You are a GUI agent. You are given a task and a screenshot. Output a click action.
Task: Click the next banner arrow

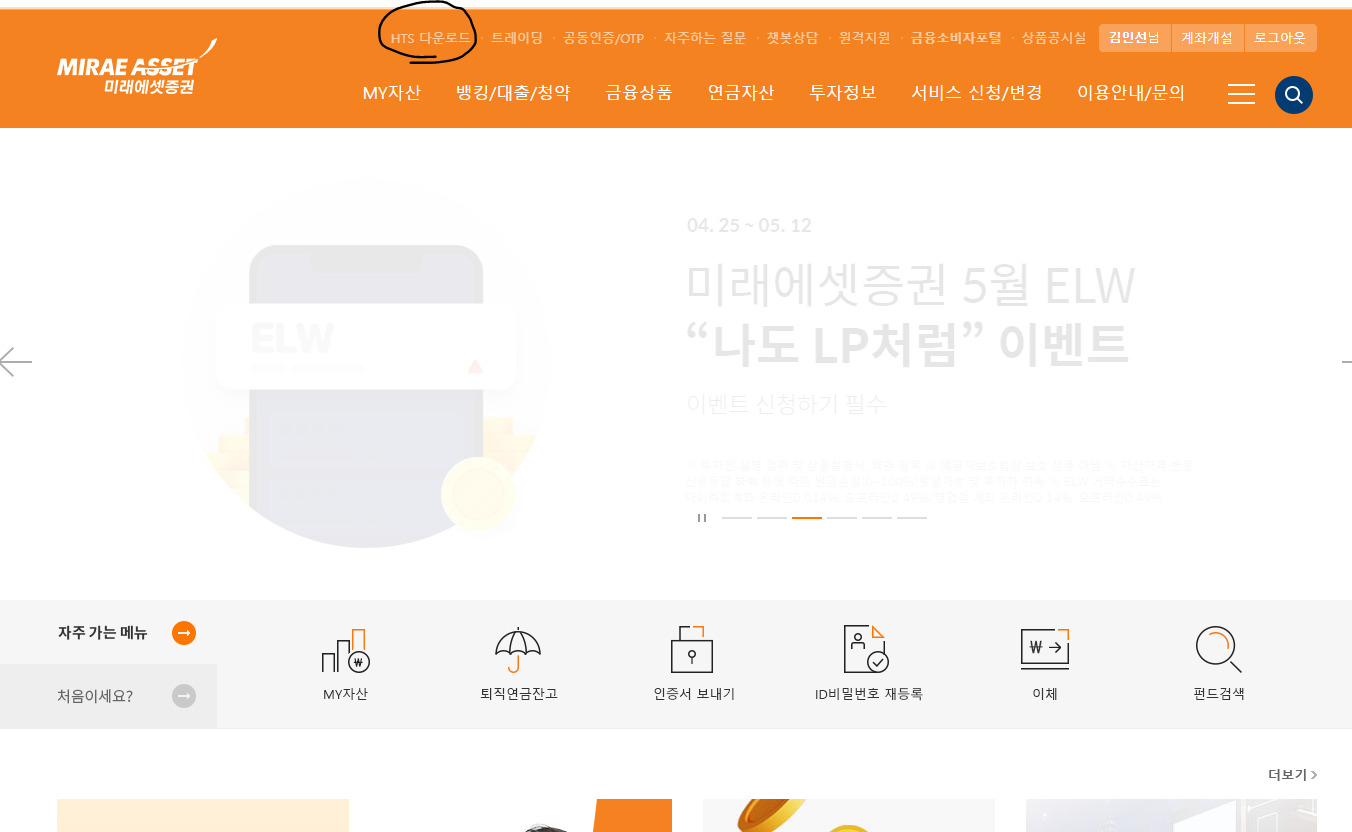1346,361
